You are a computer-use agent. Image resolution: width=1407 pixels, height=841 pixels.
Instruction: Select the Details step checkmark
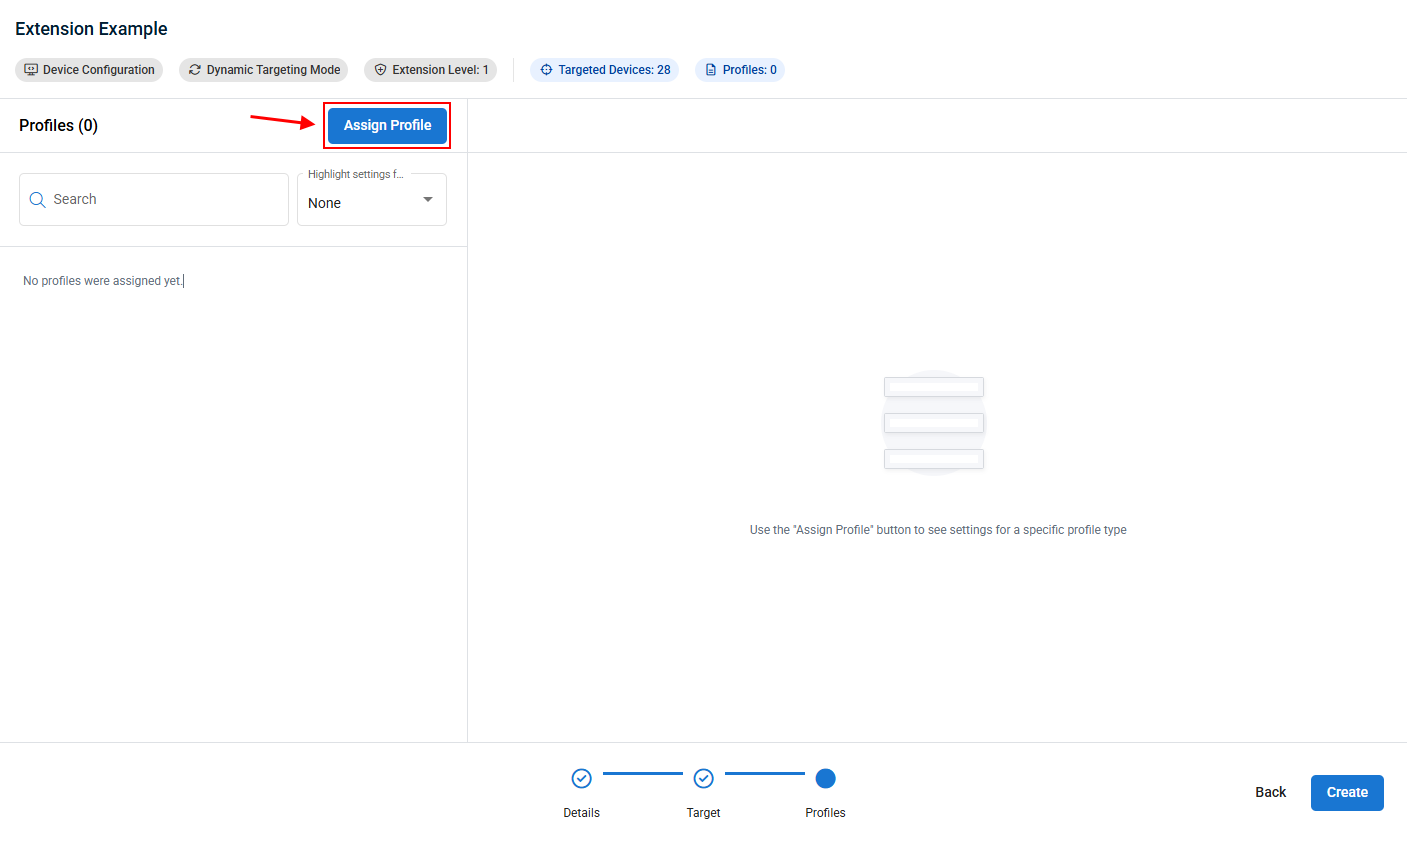[x=581, y=778]
